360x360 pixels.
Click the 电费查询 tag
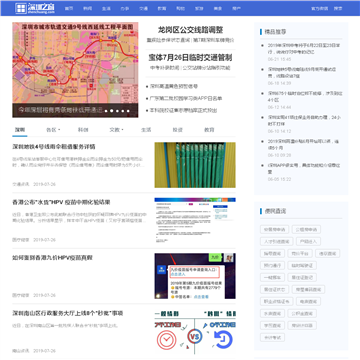[x=308, y=301]
